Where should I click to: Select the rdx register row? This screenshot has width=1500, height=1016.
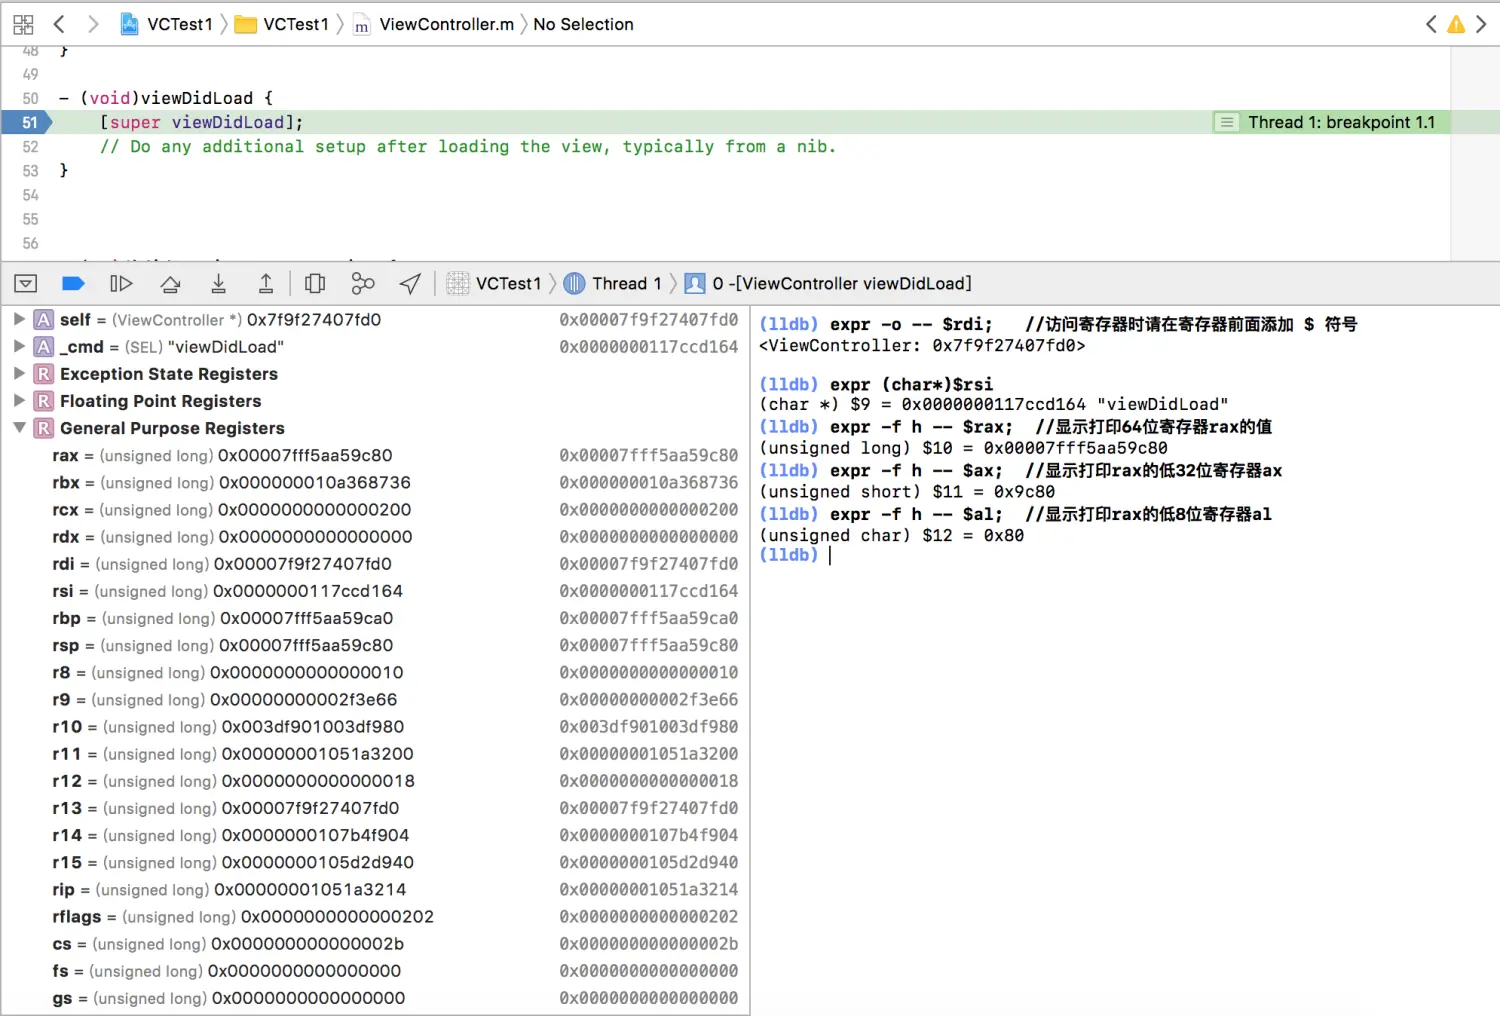(x=375, y=537)
